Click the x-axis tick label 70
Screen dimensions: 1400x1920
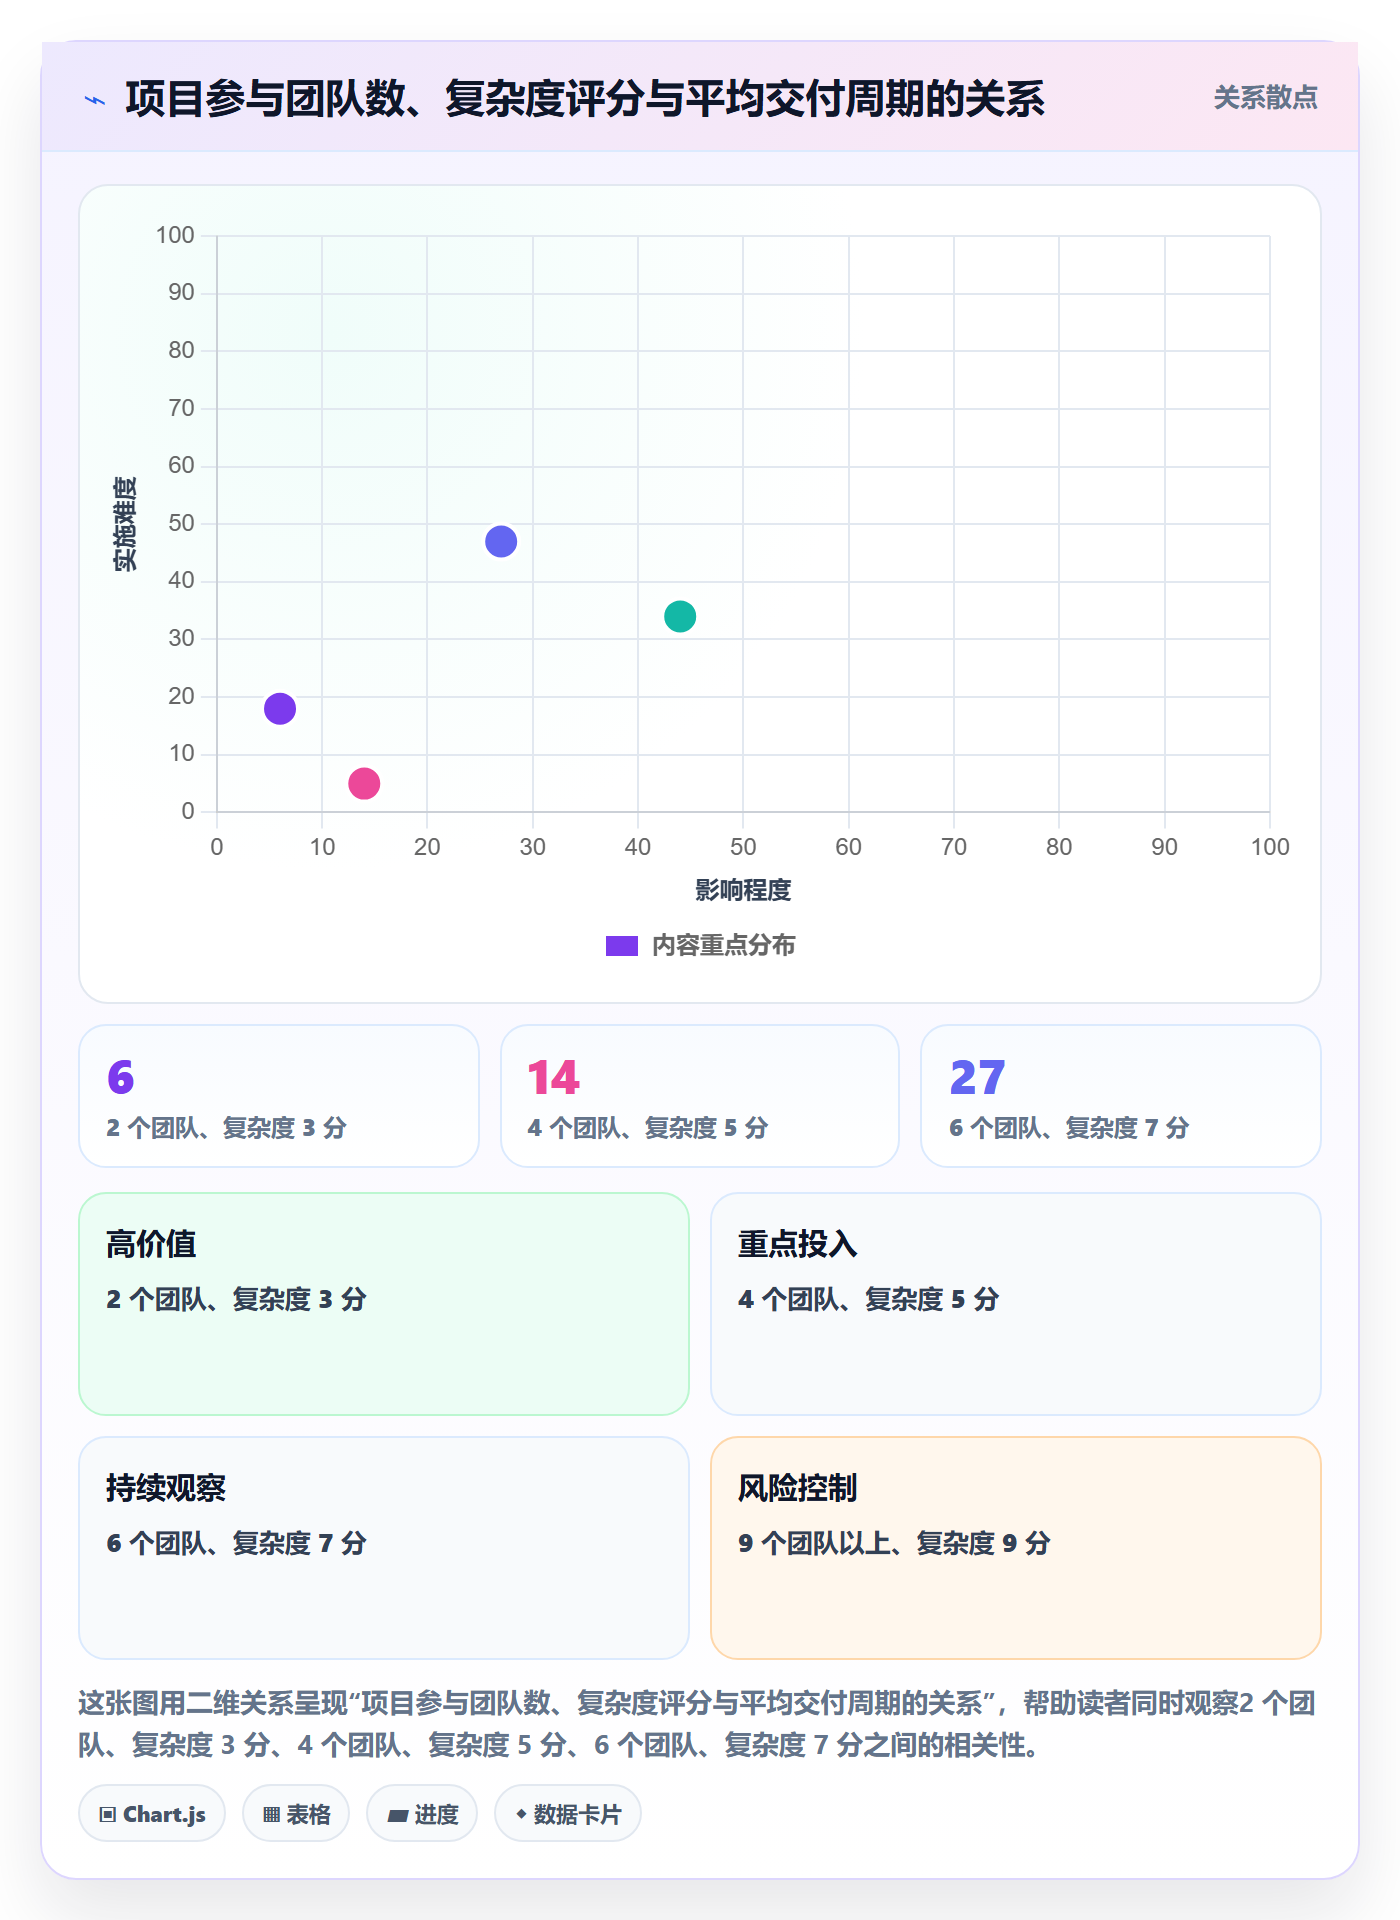[954, 847]
